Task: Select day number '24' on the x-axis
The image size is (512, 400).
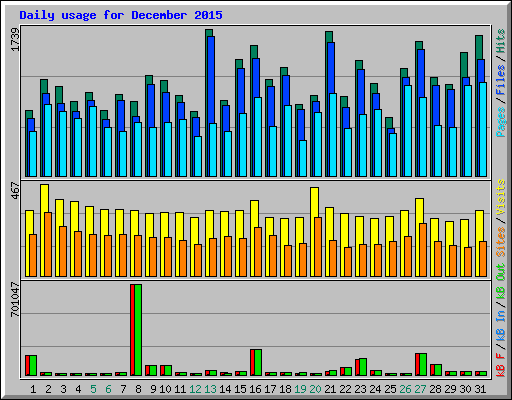Action: pos(375,389)
